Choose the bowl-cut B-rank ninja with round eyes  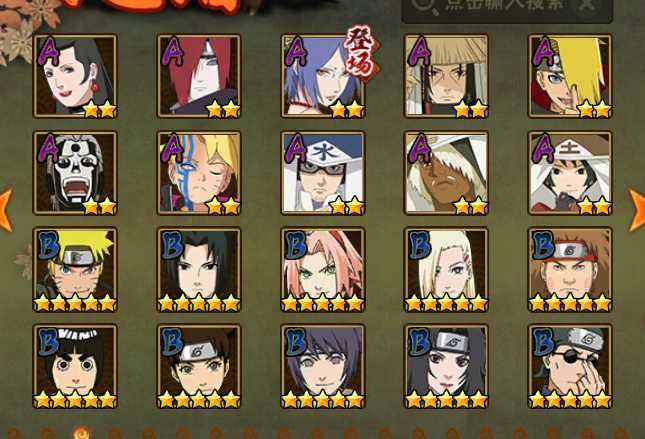coord(75,367)
